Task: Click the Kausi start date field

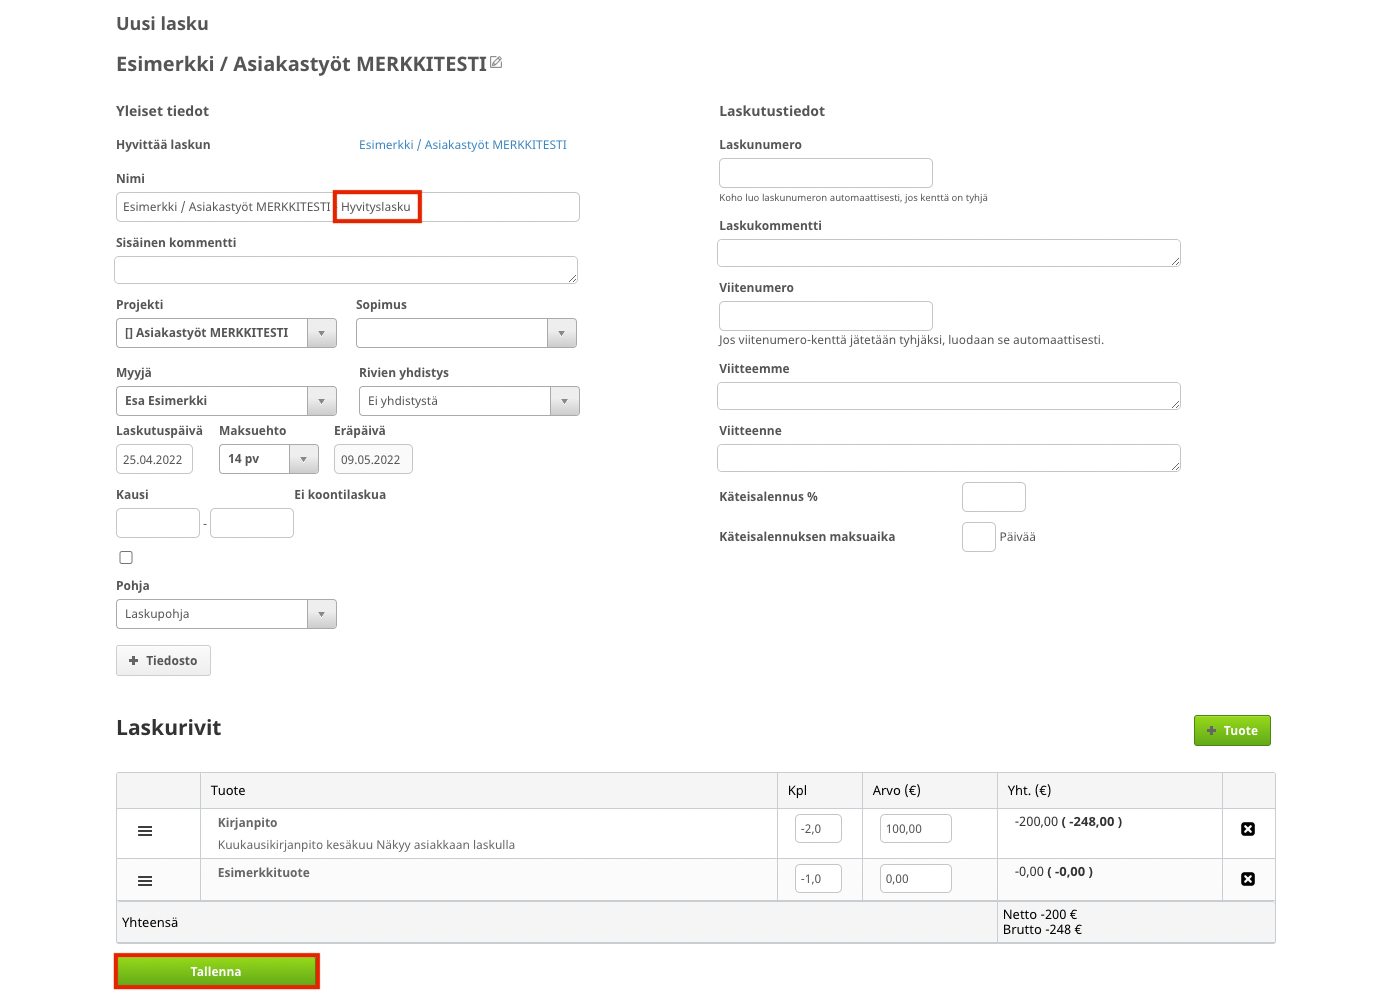Action: pos(158,523)
